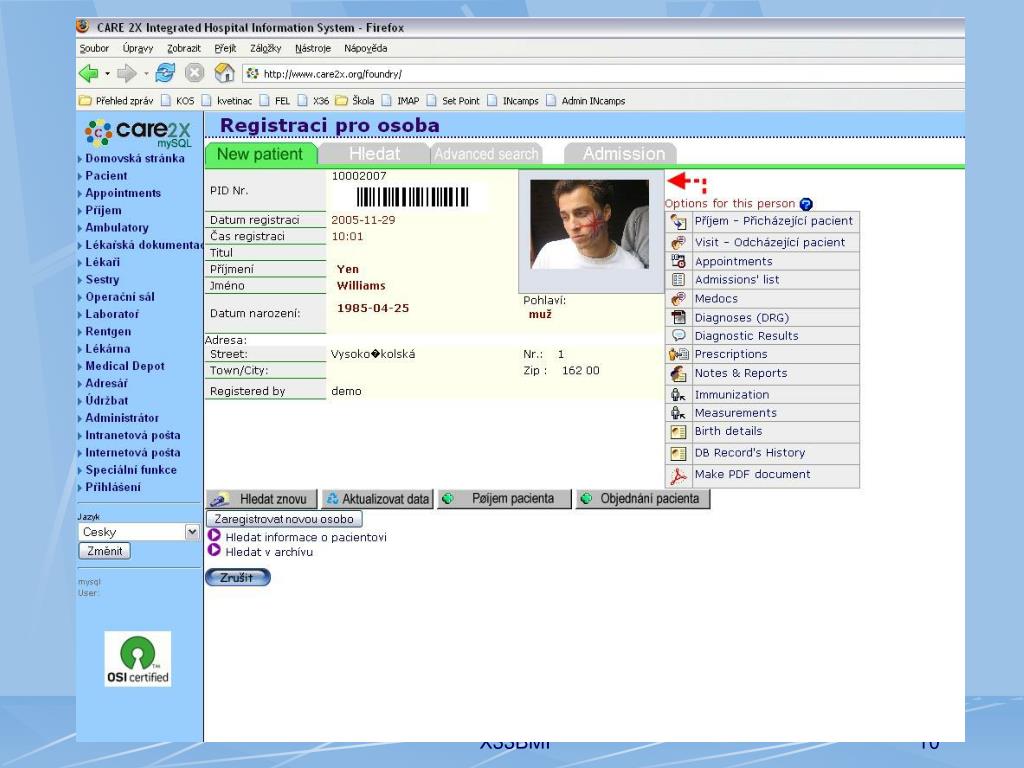The image size is (1024, 768).
Task: Open the Přihlášení sidebar link
Action: click(x=113, y=487)
